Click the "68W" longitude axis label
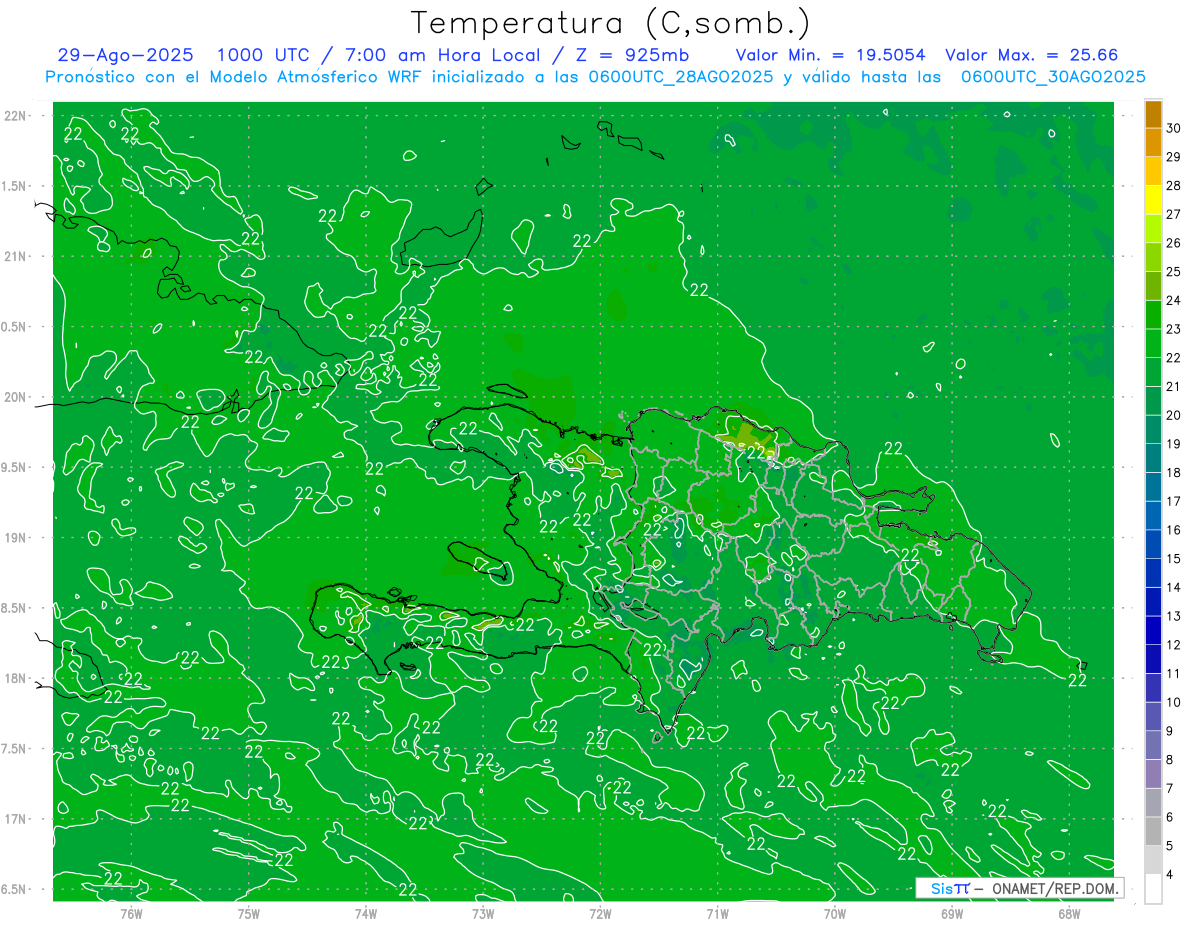The image size is (1200, 927). pos(1069,914)
